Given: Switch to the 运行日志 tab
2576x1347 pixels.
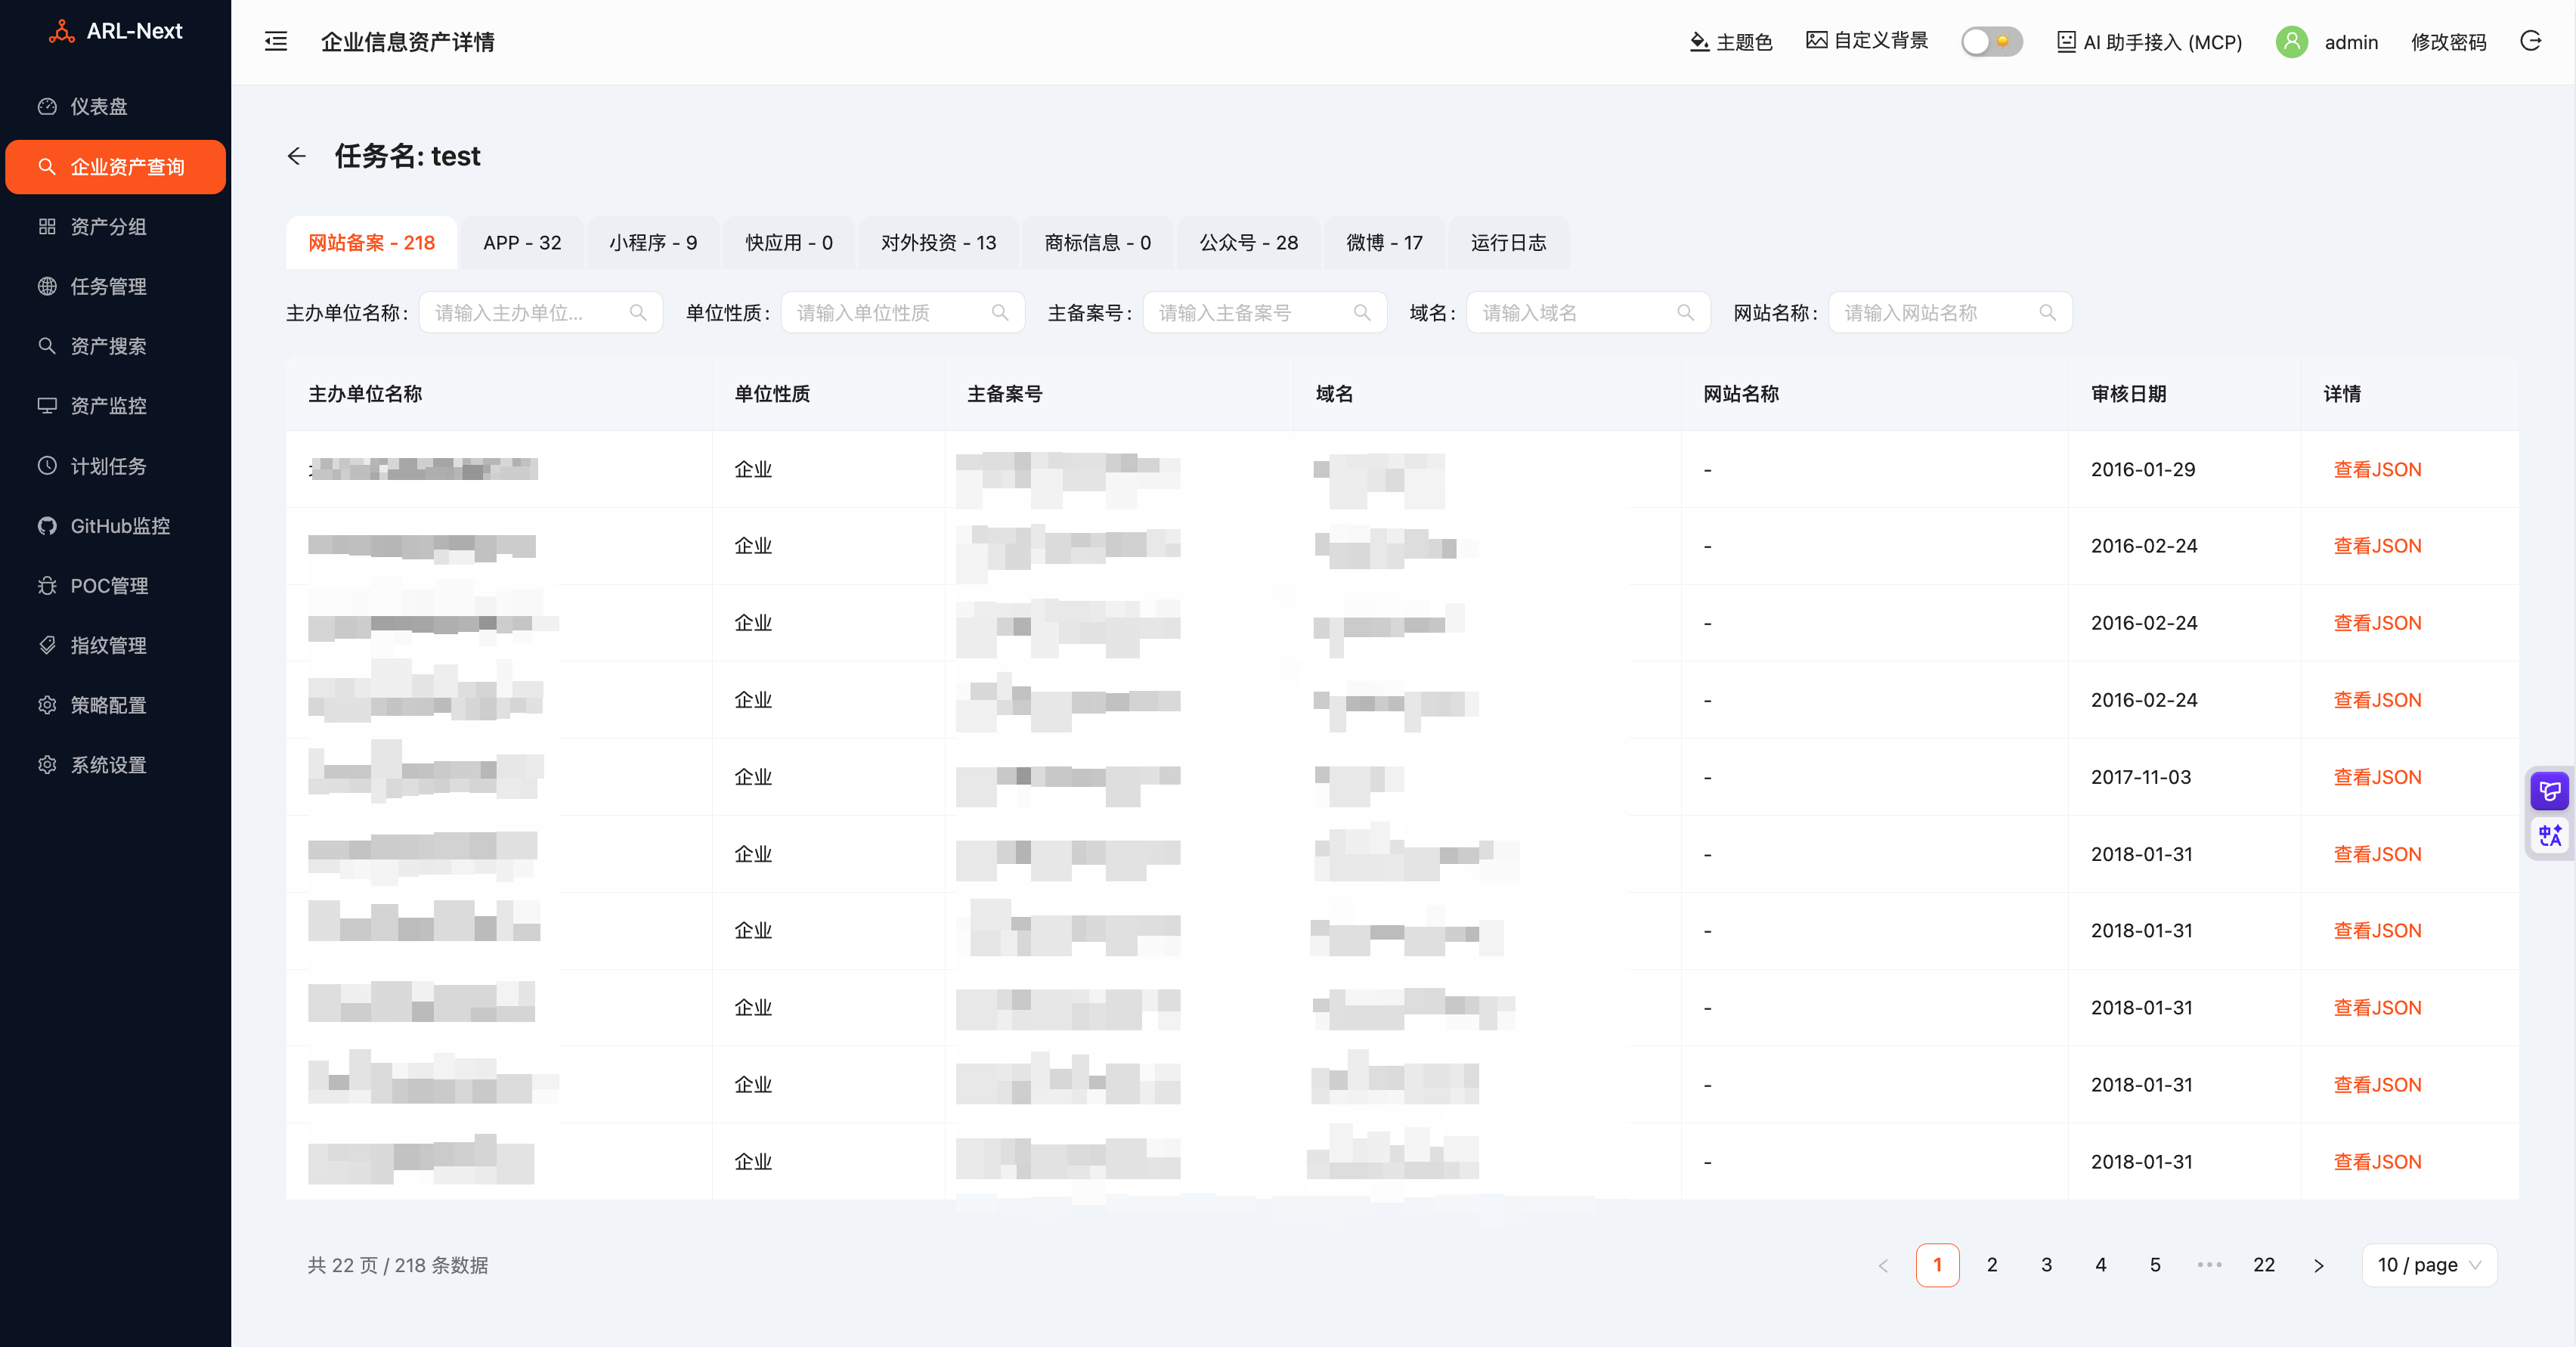Looking at the screenshot, I should (x=1508, y=243).
